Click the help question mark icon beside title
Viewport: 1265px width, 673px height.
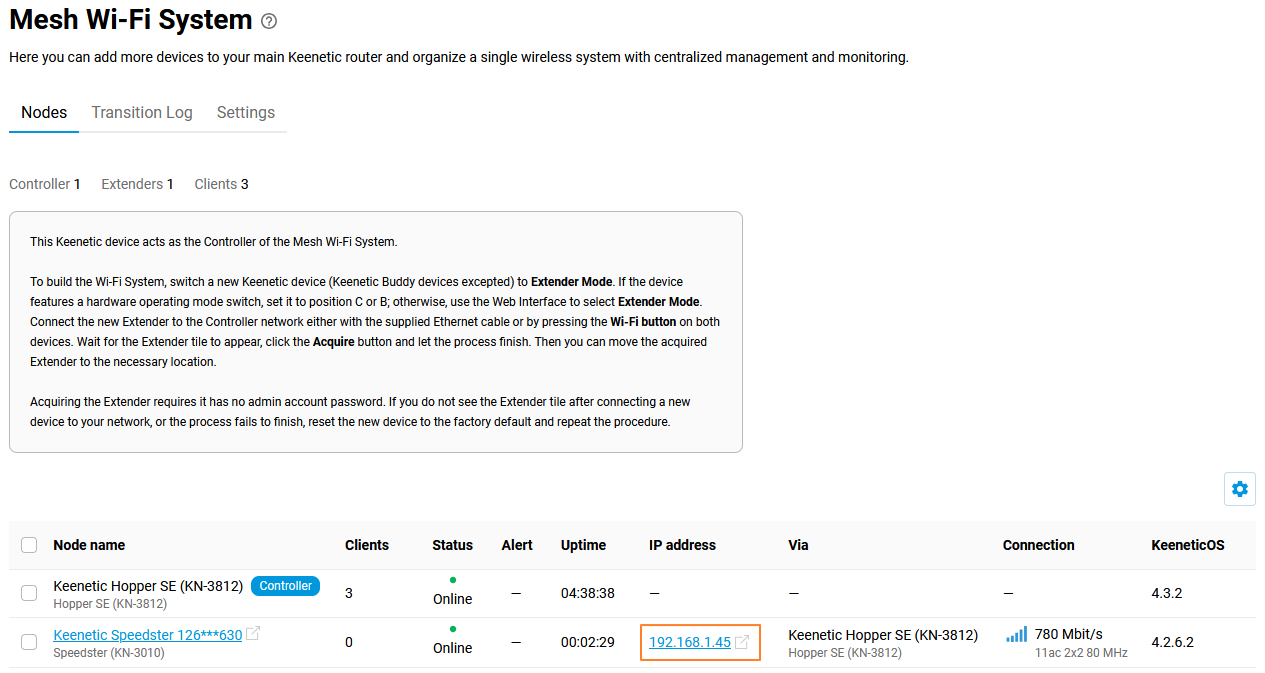[268, 21]
